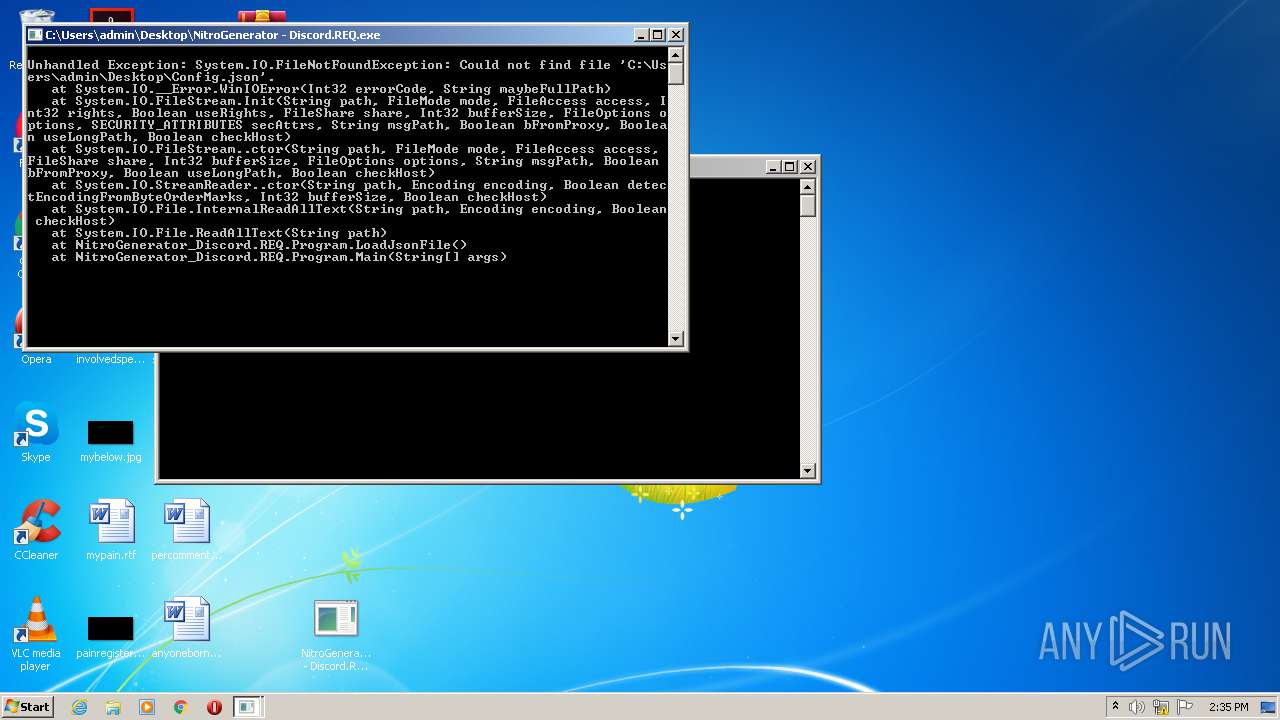Open the Start menu
1280x720 pixels.
tap(27, 707)
